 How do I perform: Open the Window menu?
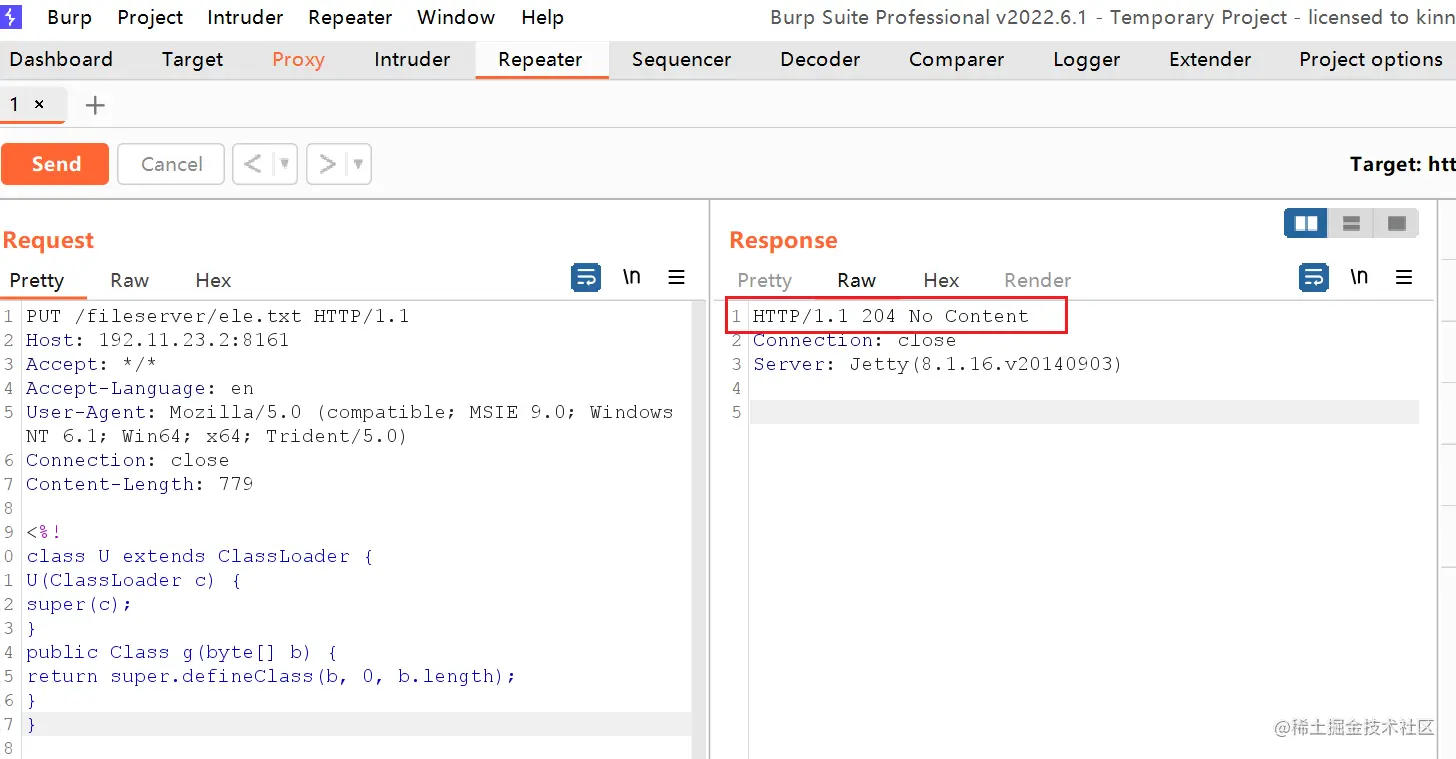coord(456,17)
